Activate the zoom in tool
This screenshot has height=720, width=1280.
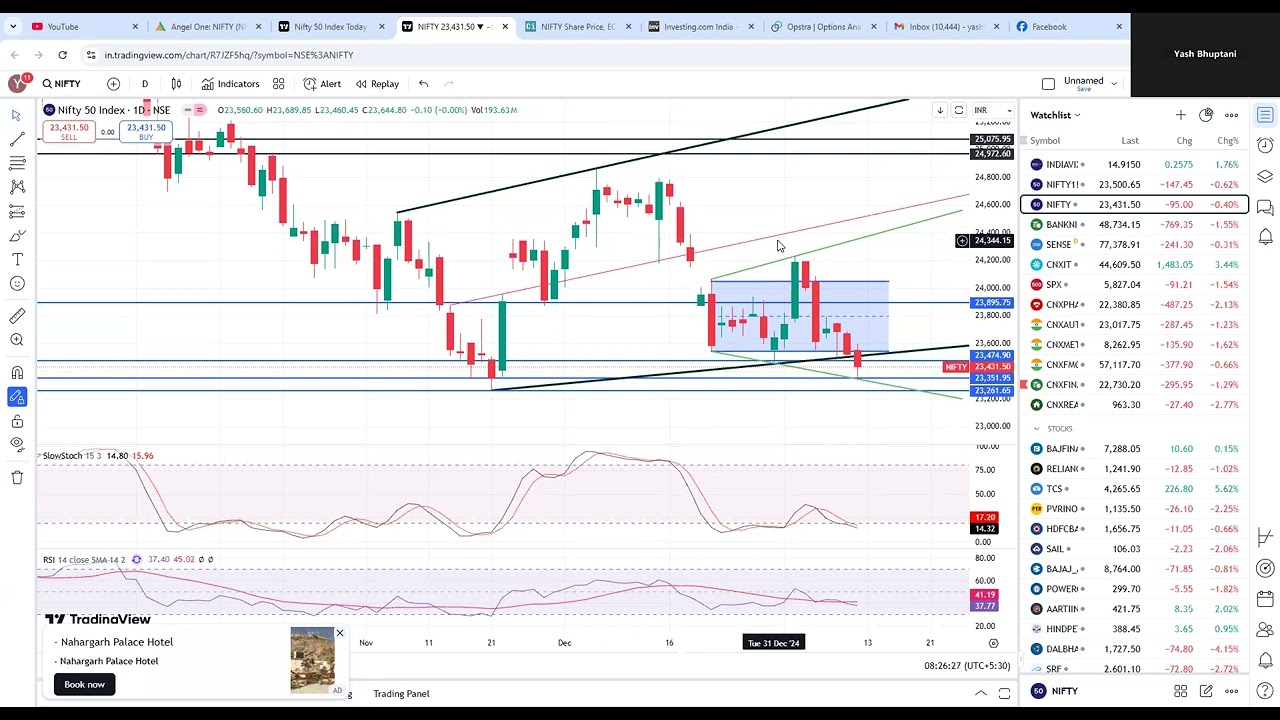[x=17, y=340]
